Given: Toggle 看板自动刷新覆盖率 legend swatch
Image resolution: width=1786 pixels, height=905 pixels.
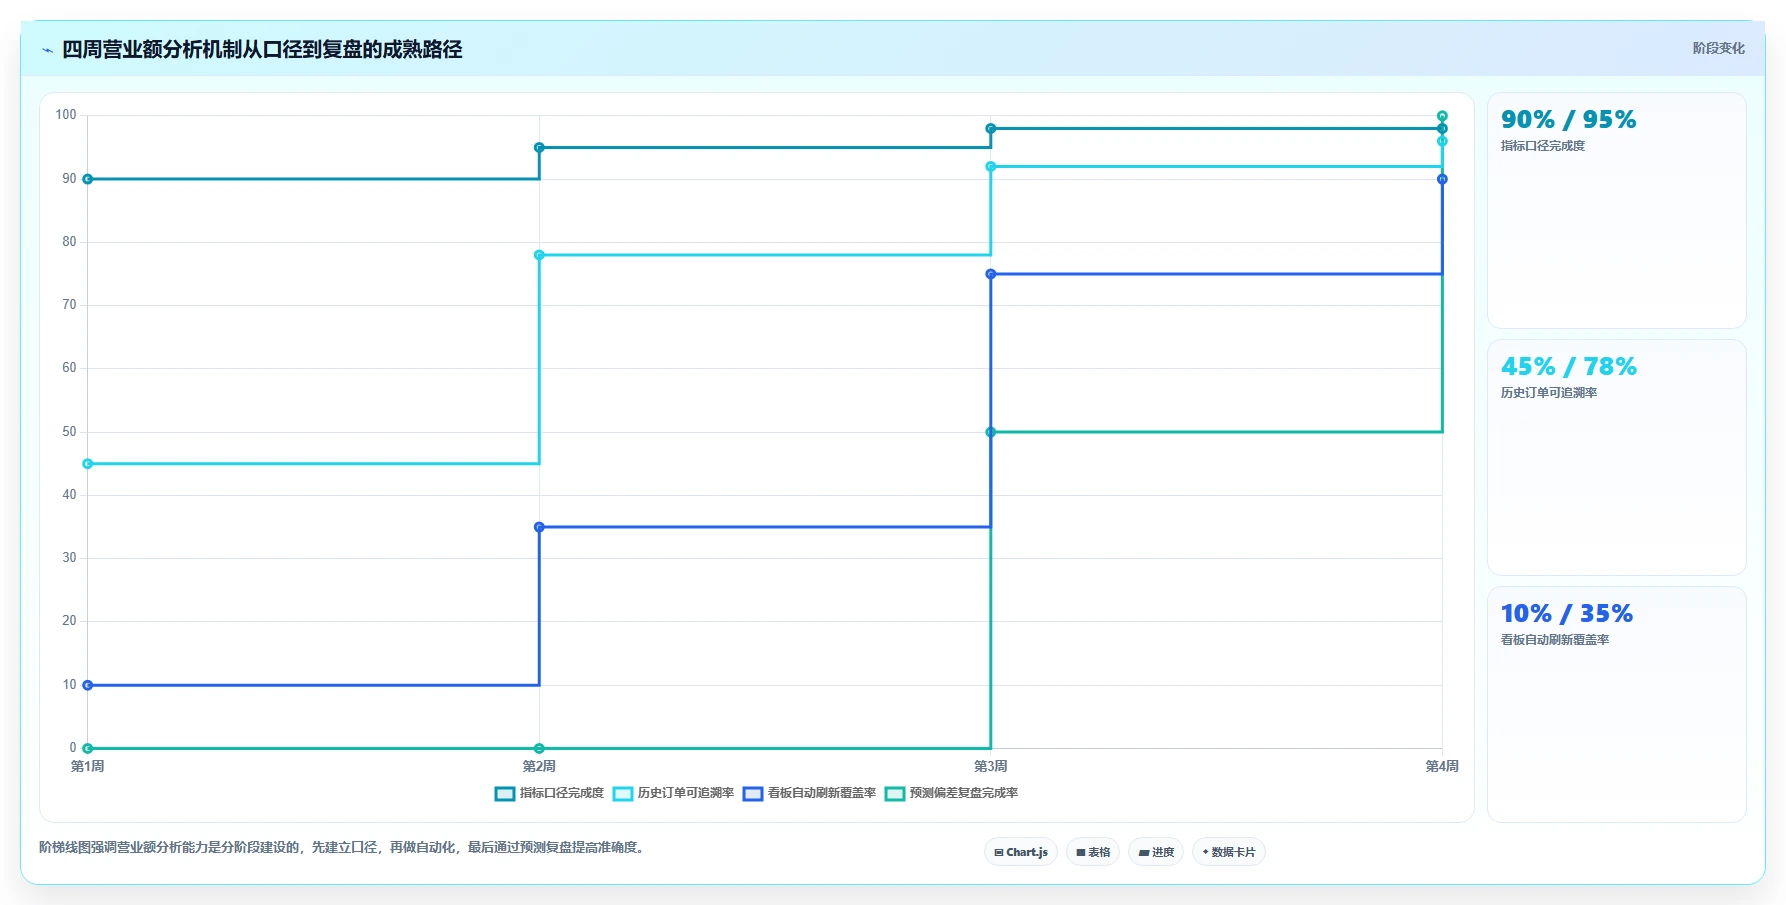Looking at the screenshot, I should tap(753, 794).
